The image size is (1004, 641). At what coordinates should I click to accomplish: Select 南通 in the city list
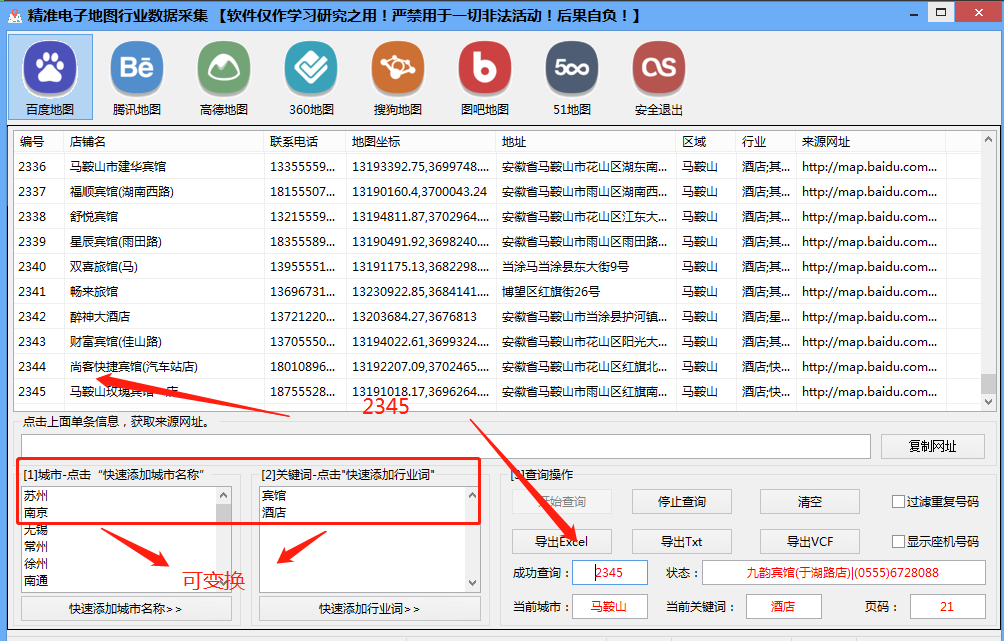[x=36, y=581]
